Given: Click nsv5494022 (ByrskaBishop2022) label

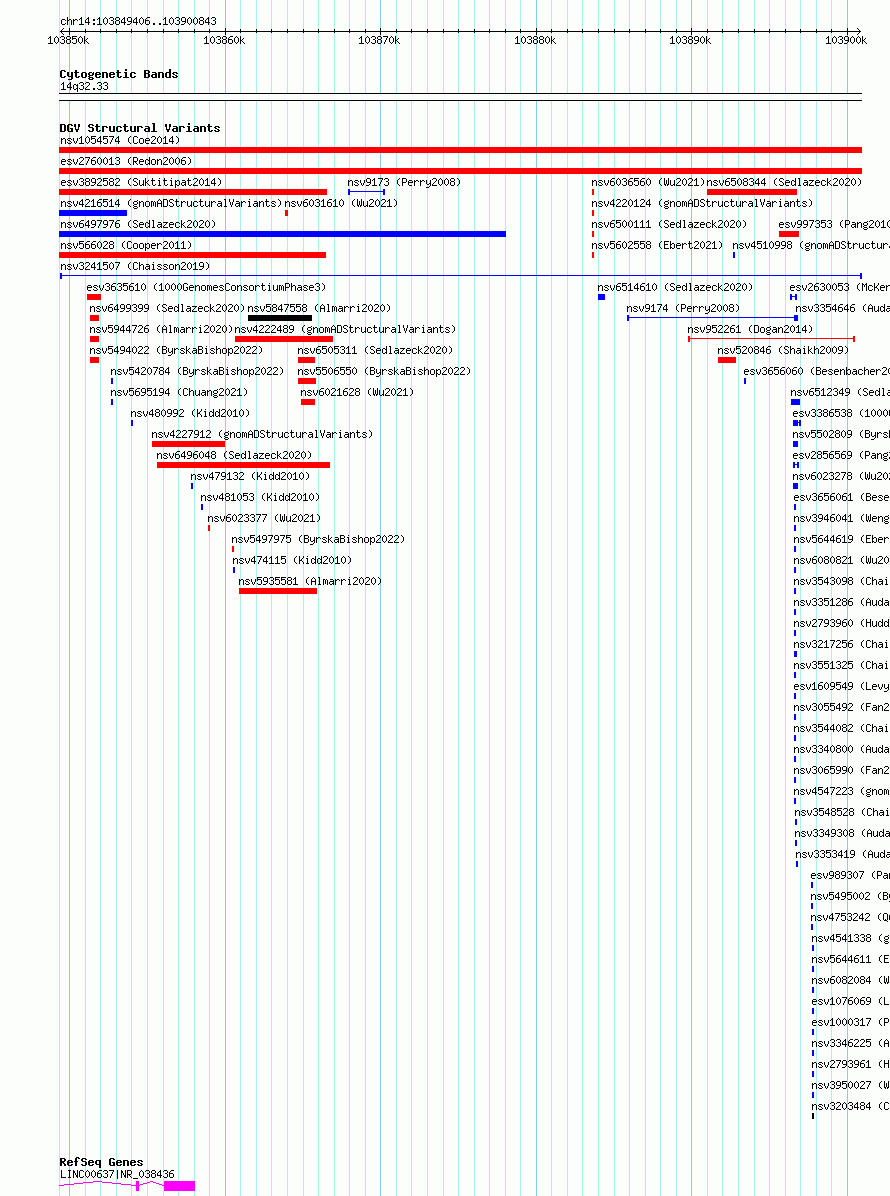Looking at the screenshot, I should click(176, 350).
